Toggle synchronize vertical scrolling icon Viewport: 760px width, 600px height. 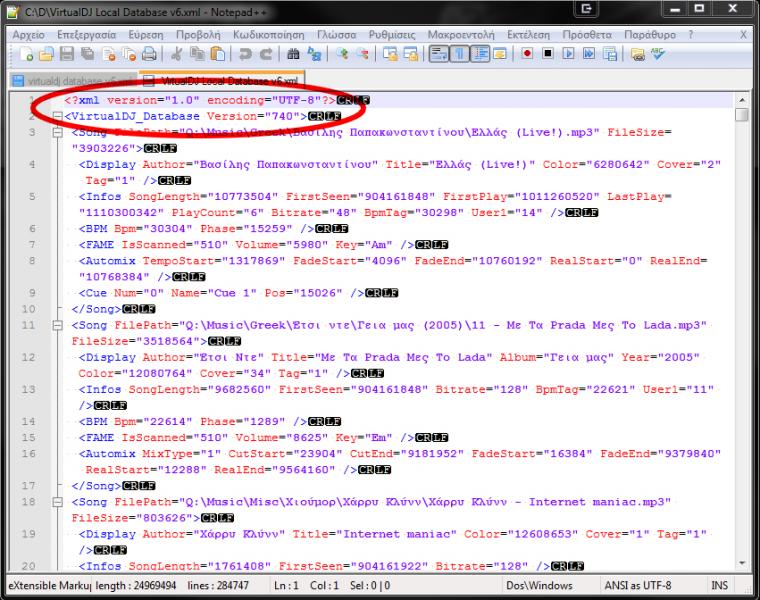(390, 54)
